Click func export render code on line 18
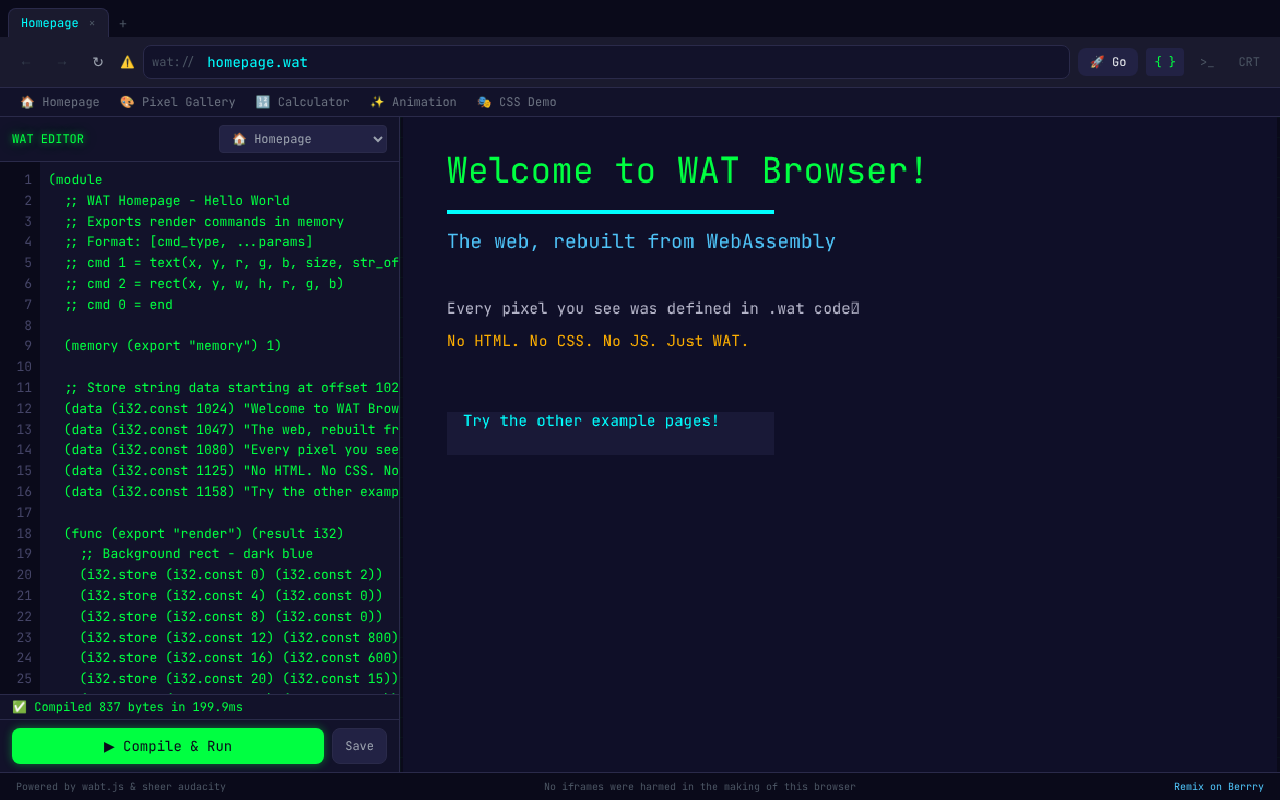Viewport: 1280px width, 800px height. (x=204, y=534)
